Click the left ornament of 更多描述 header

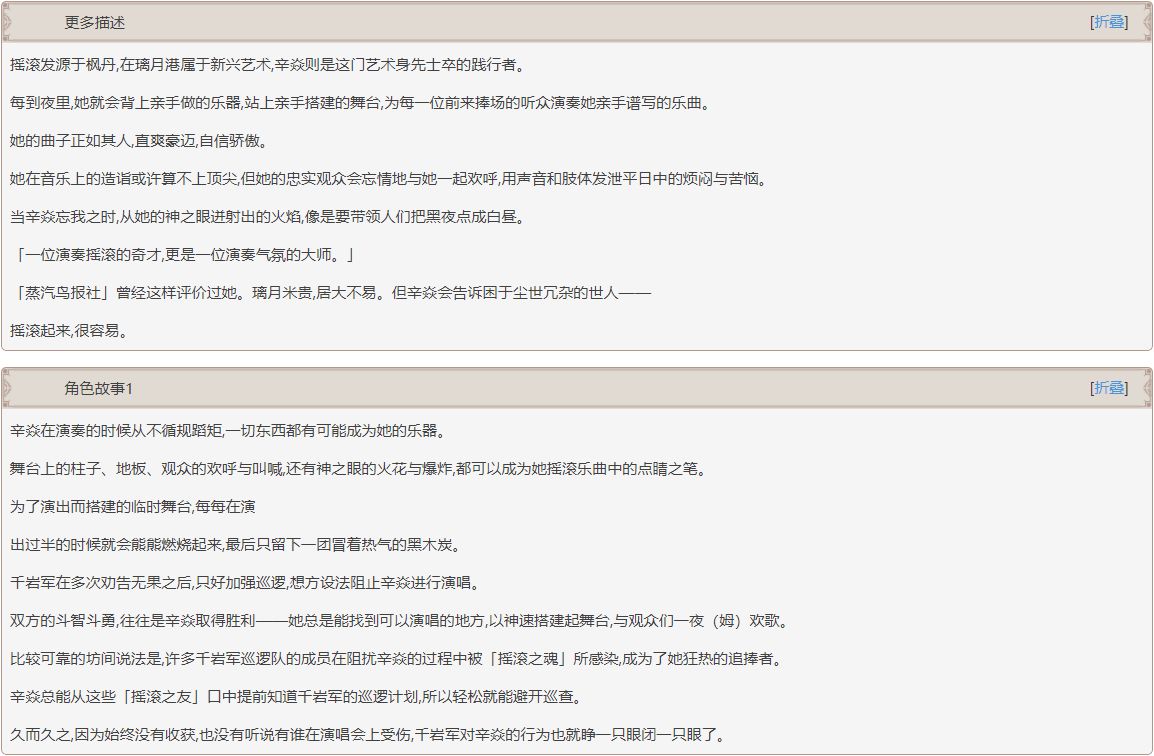tap(7, 22)
